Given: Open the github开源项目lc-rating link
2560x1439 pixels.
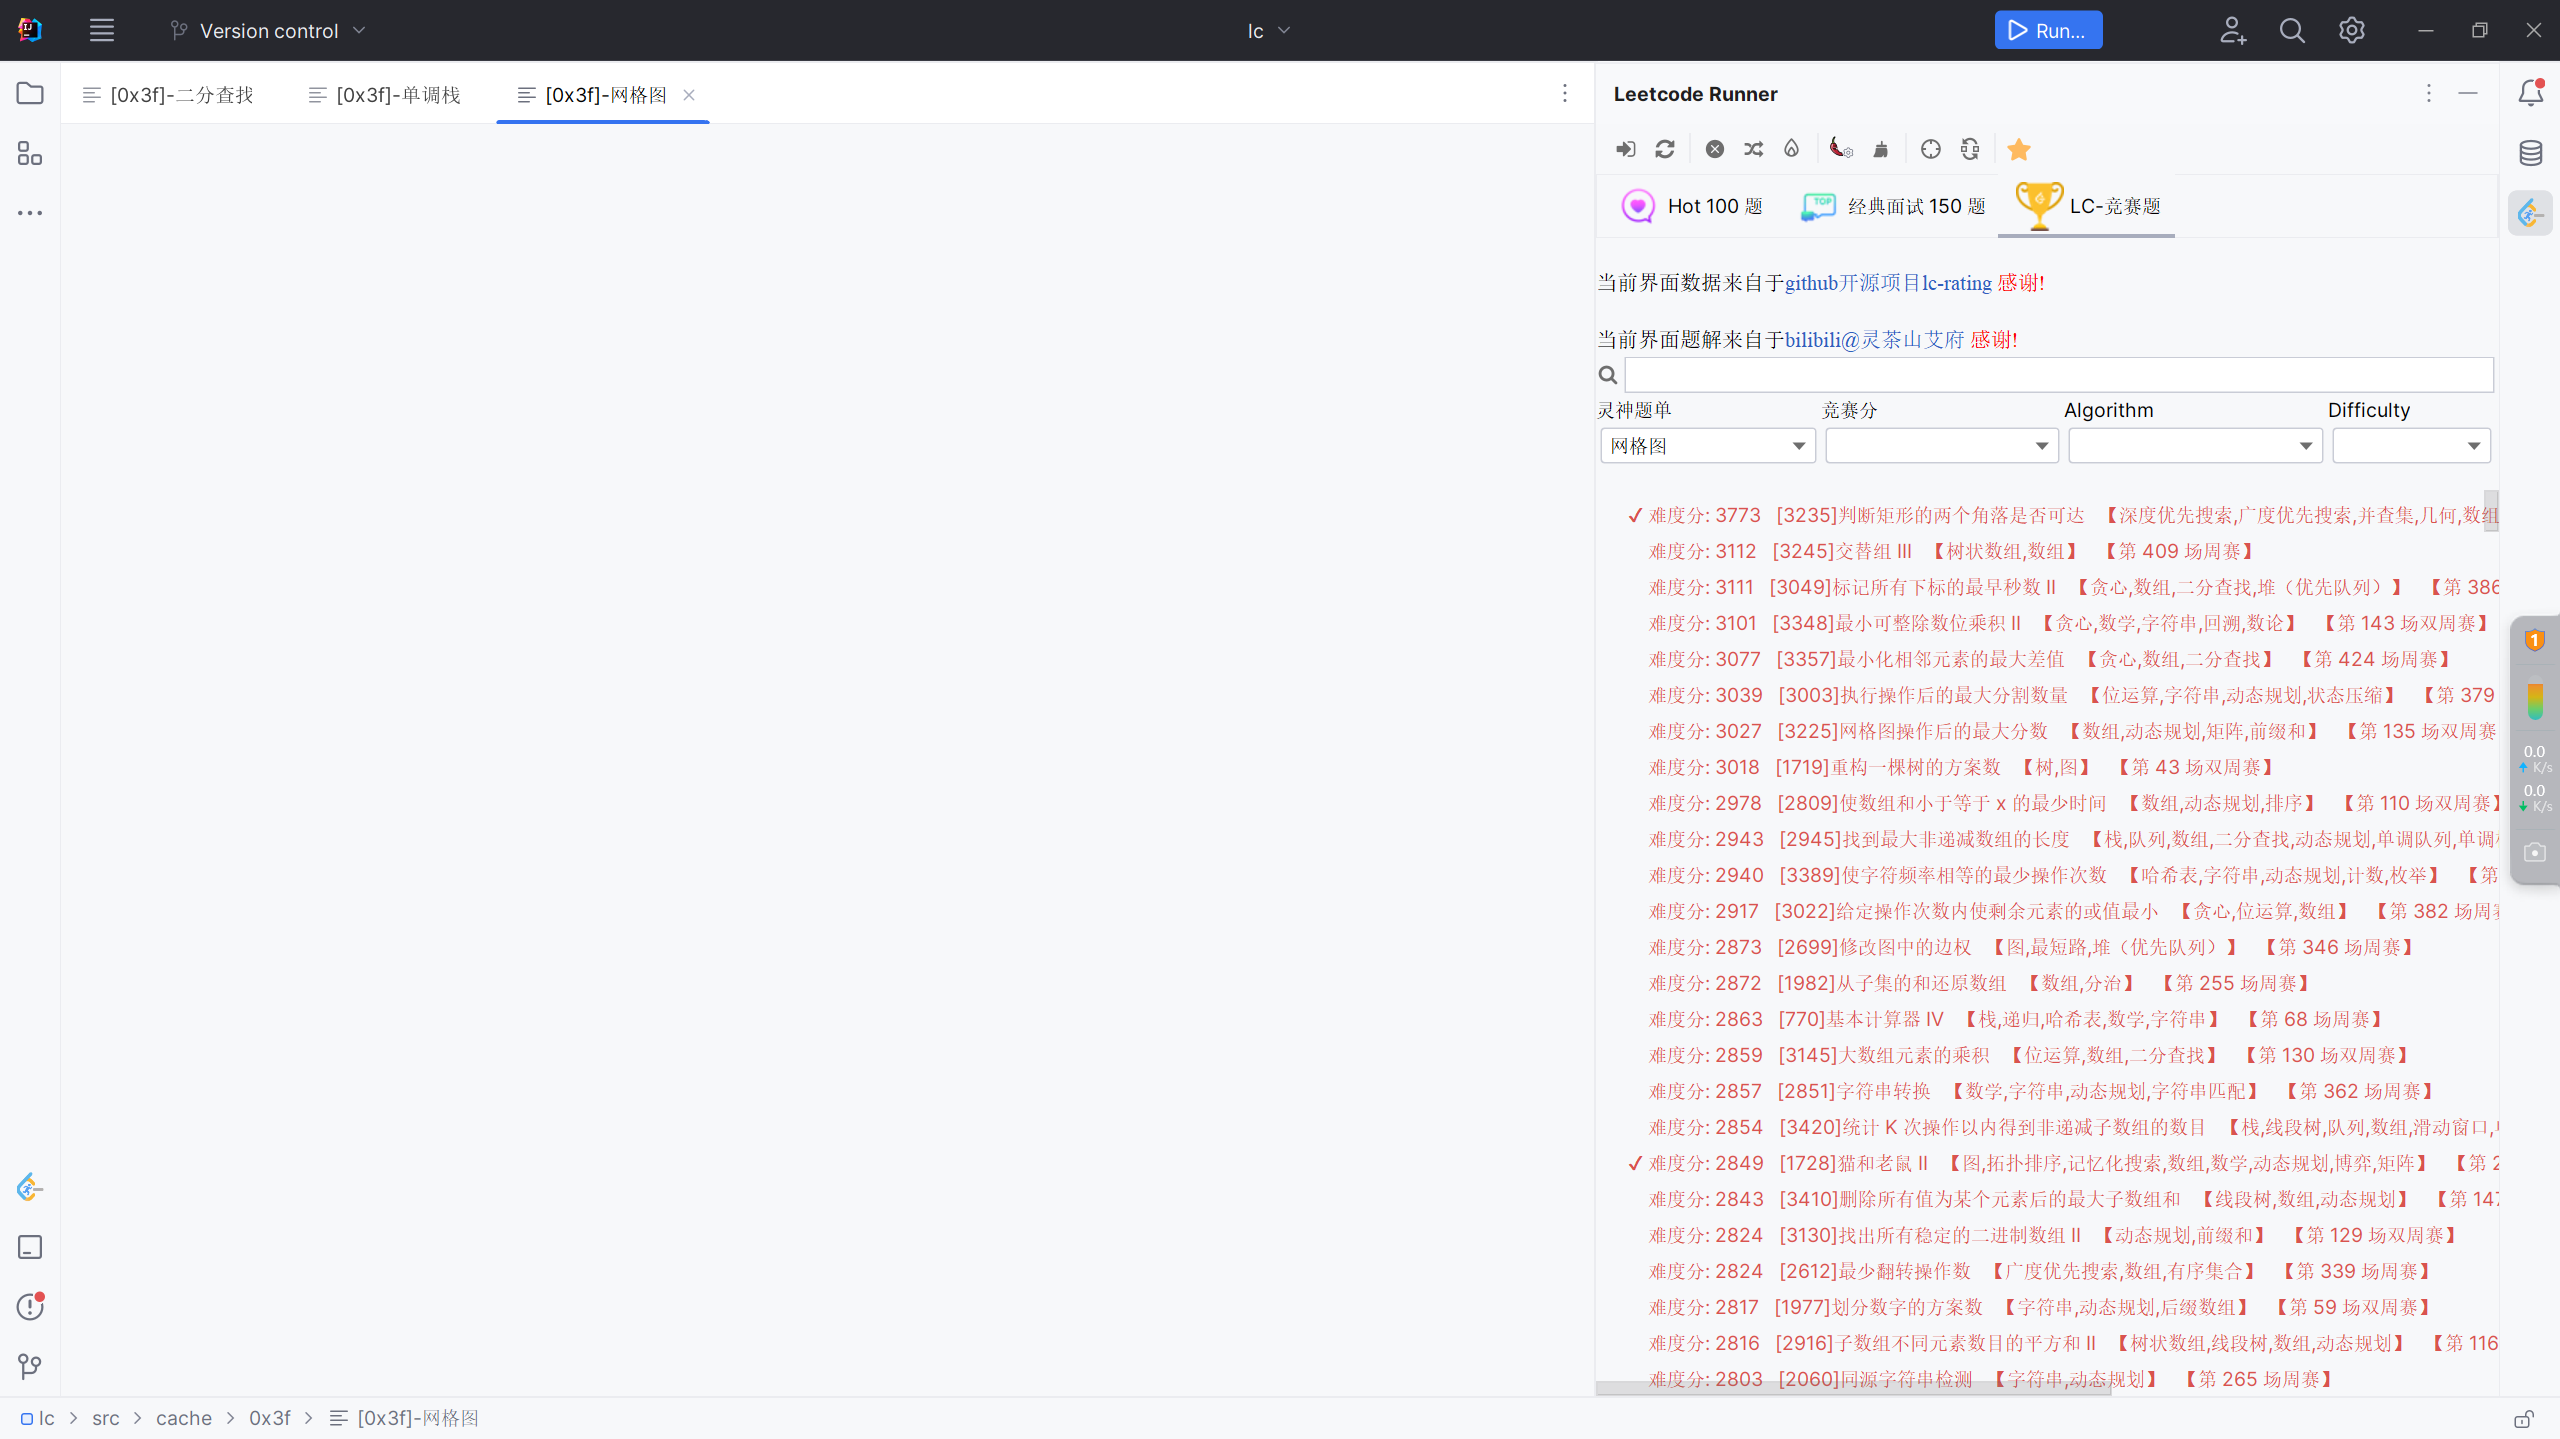Looking at the screenshot, I should coord(1888,283).
